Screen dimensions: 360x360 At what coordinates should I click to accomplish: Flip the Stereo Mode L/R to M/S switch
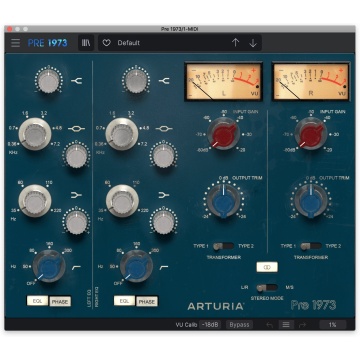pos(267,287)
